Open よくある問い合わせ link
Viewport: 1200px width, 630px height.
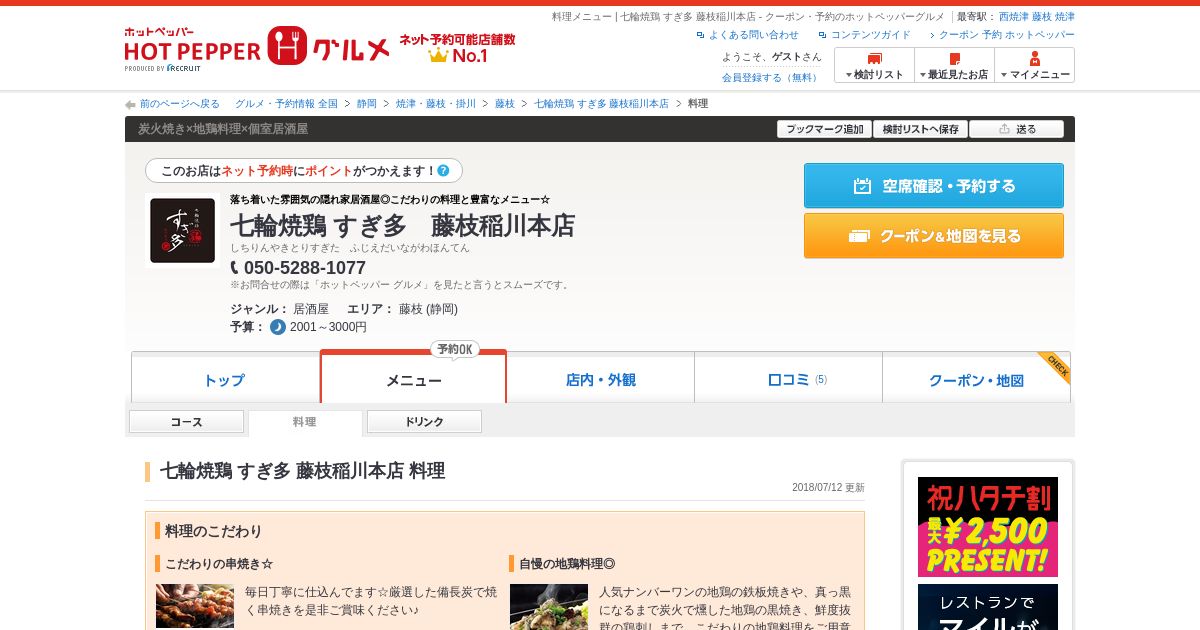tap(753, 35)
